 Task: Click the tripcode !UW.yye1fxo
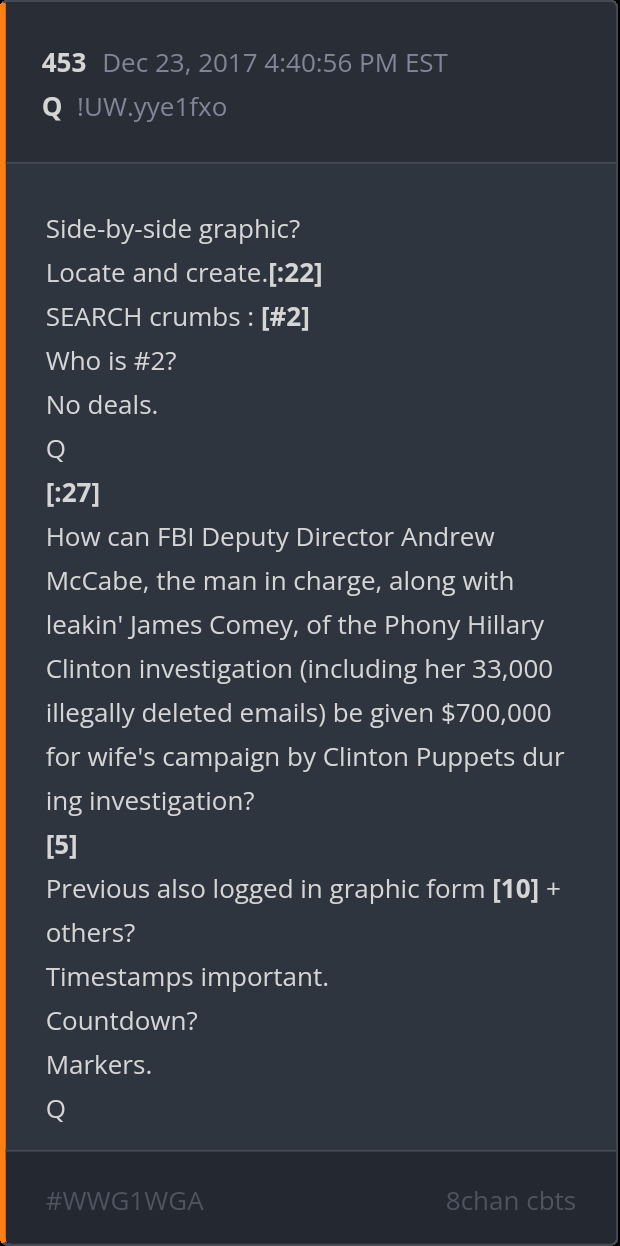[x=151, y=107]
